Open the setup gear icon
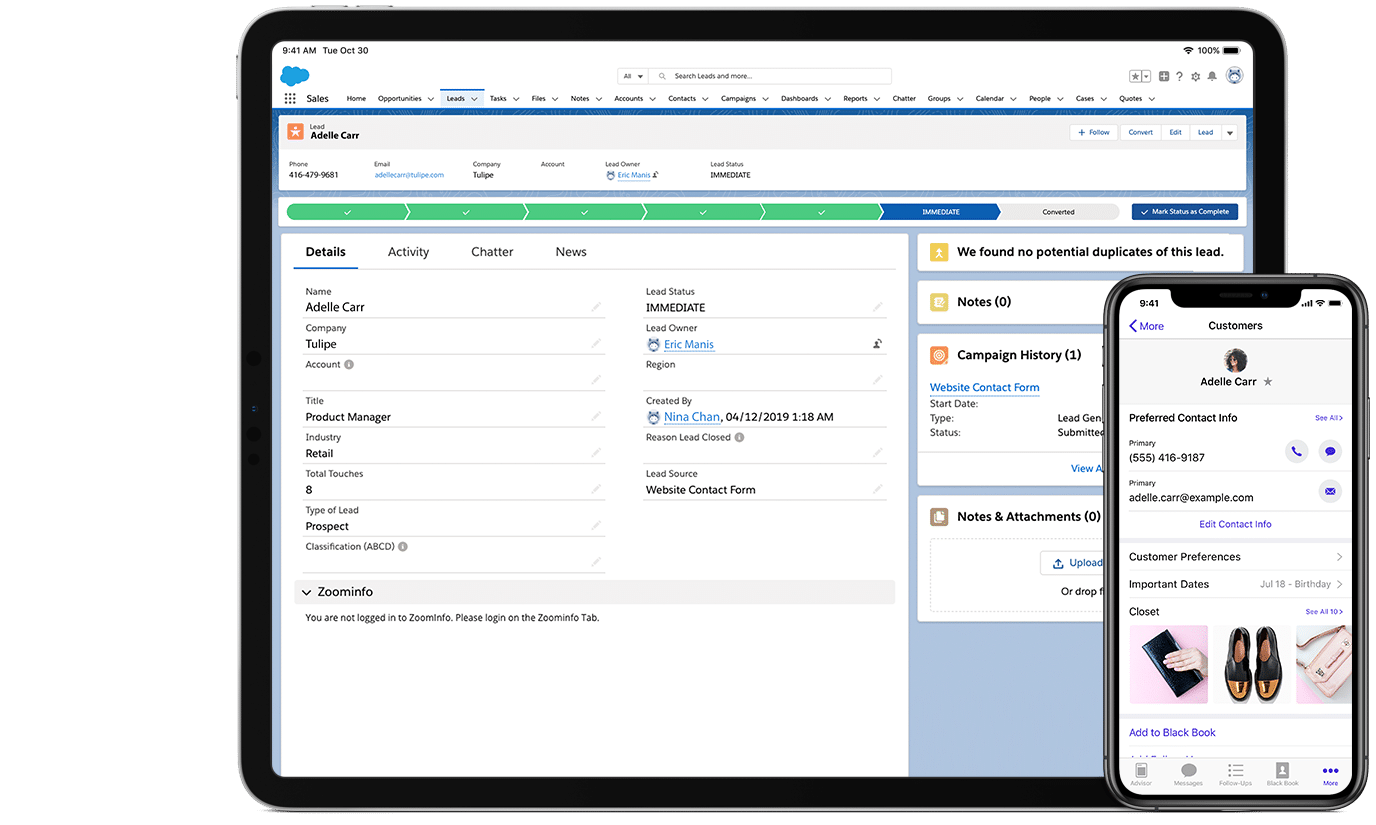 (x=1195, y=76)
